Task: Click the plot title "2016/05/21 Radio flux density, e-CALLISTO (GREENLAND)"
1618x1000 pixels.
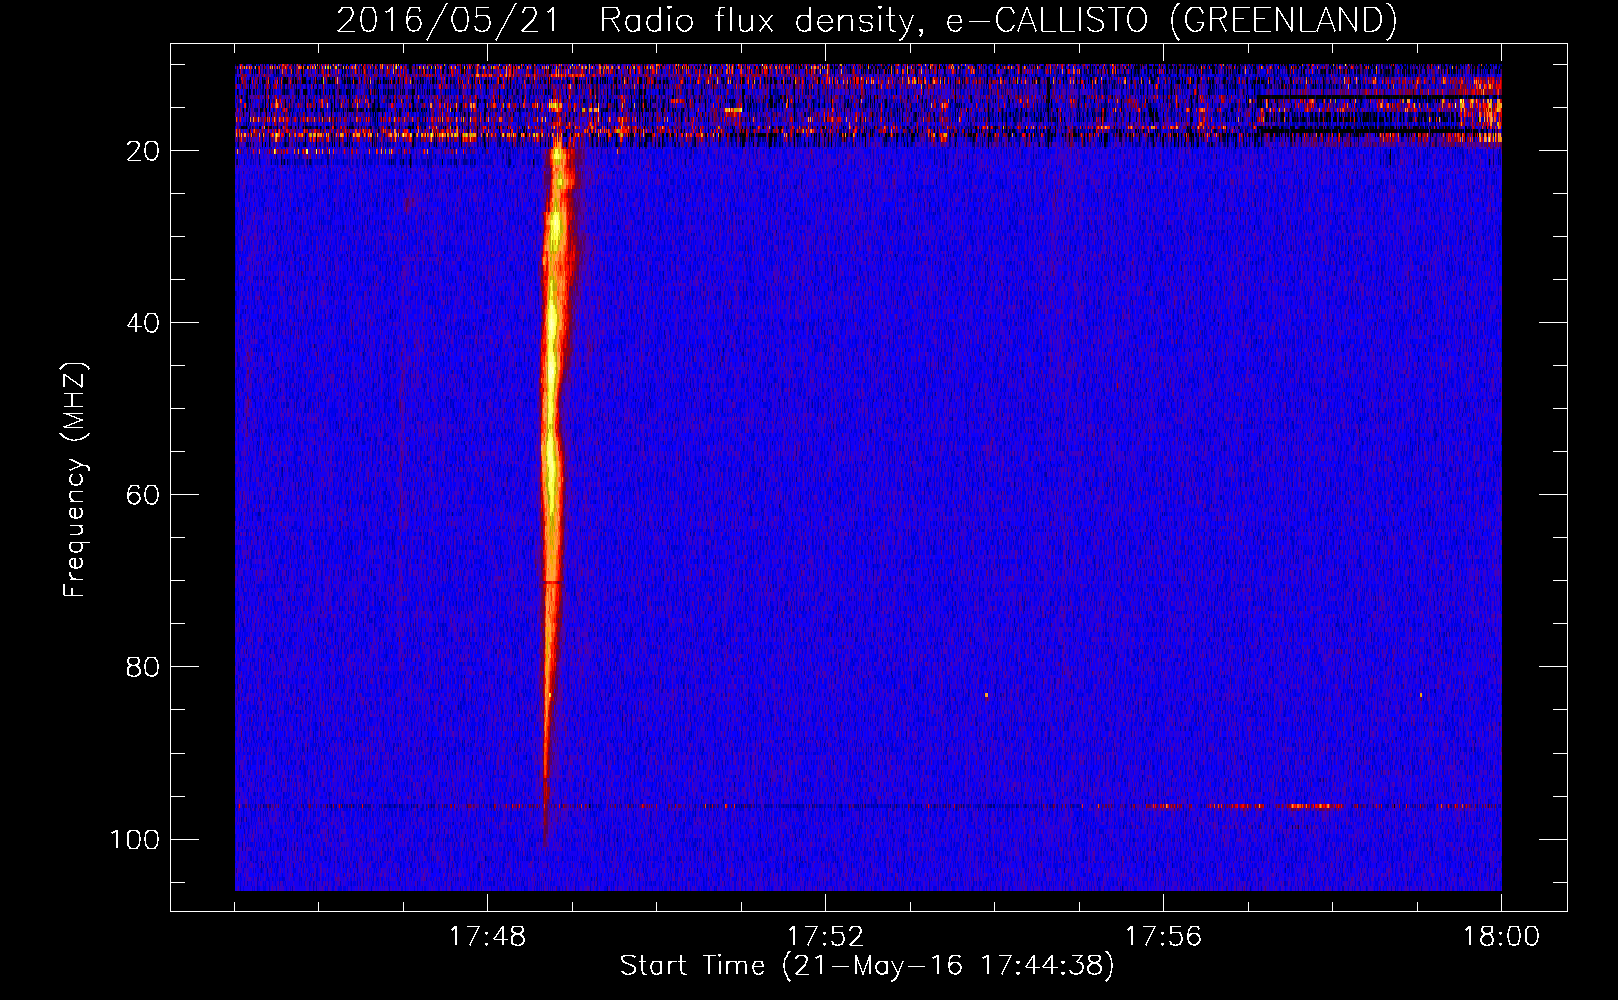Action: tap(866, 20)
